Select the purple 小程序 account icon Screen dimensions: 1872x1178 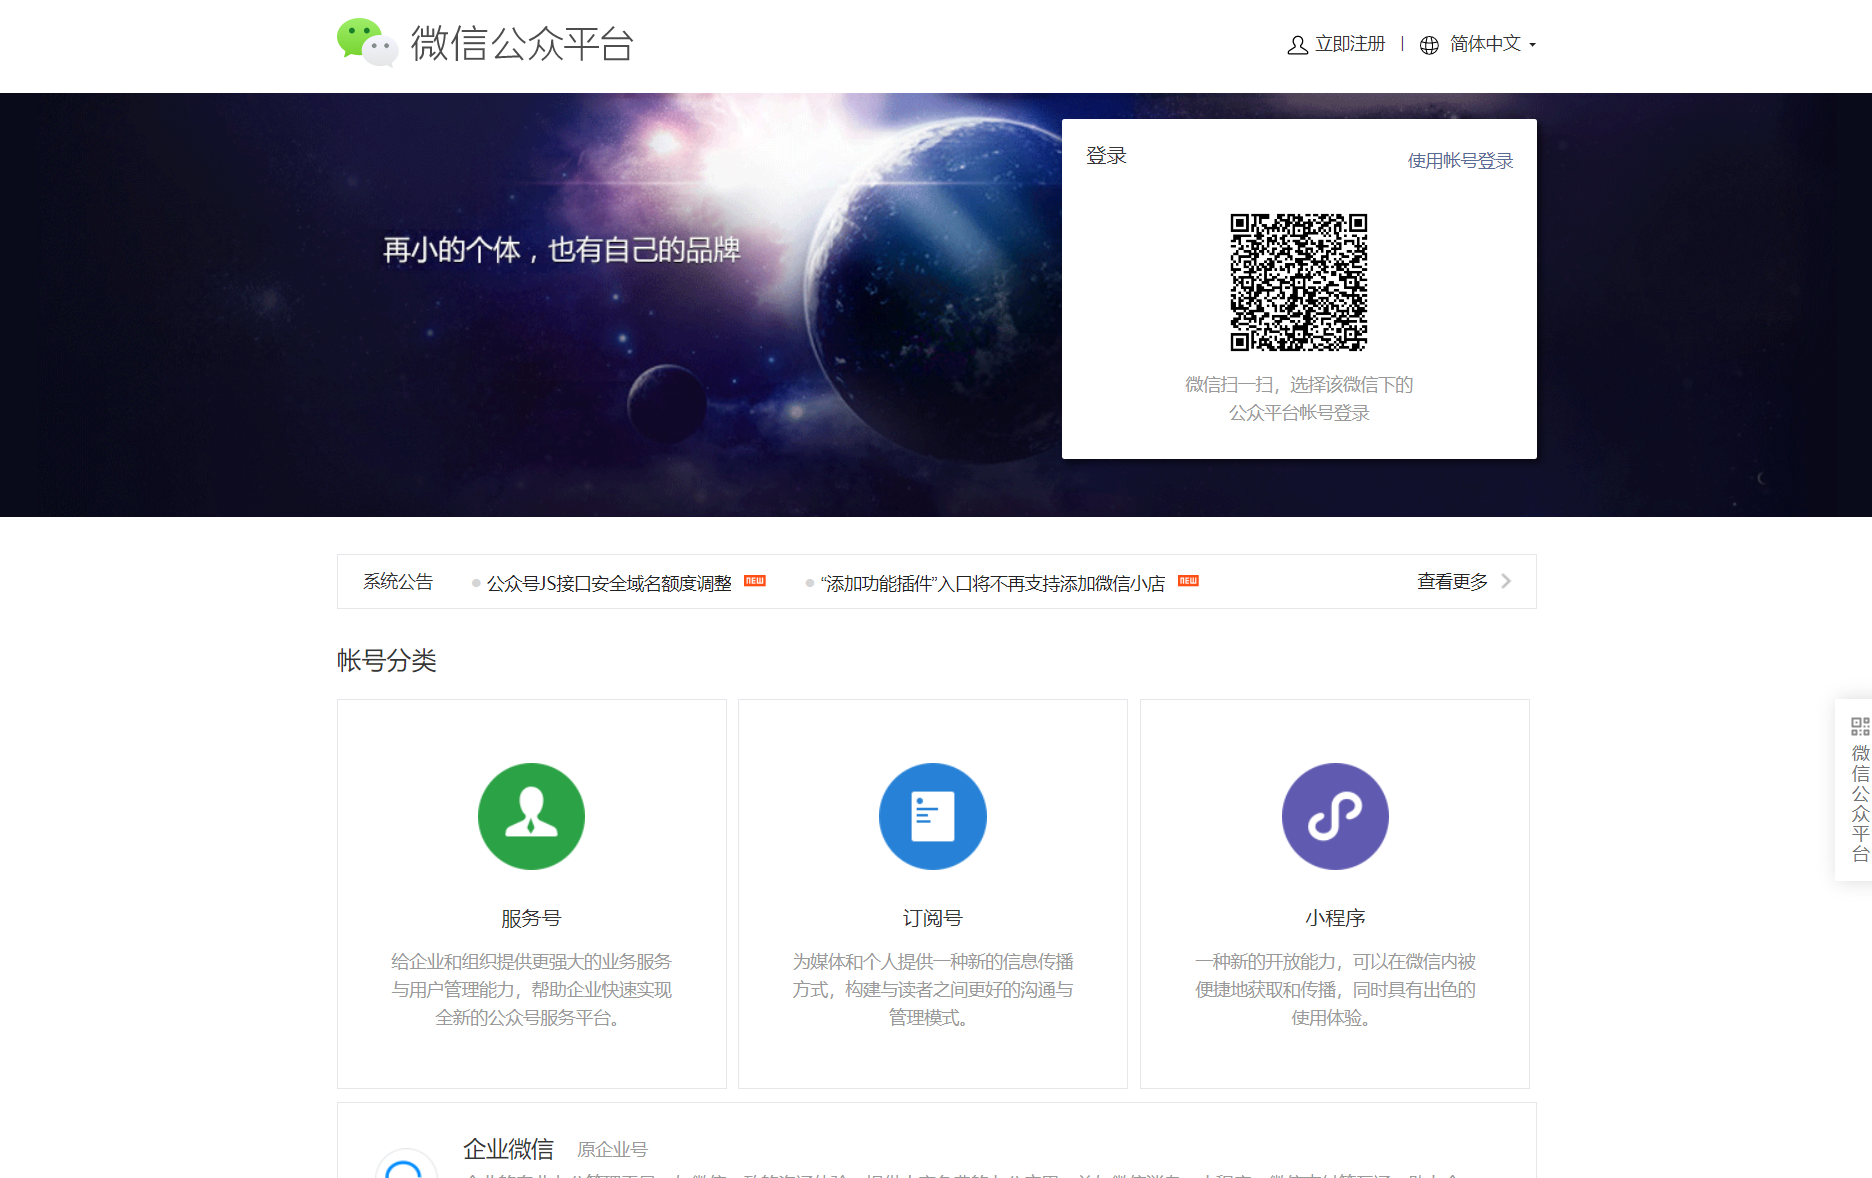click(x=1335, y=816)
